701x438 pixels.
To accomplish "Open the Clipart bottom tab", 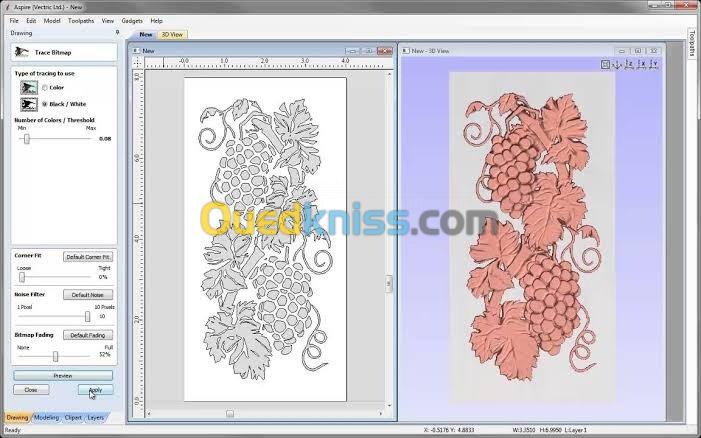I will tap(73, 417).
